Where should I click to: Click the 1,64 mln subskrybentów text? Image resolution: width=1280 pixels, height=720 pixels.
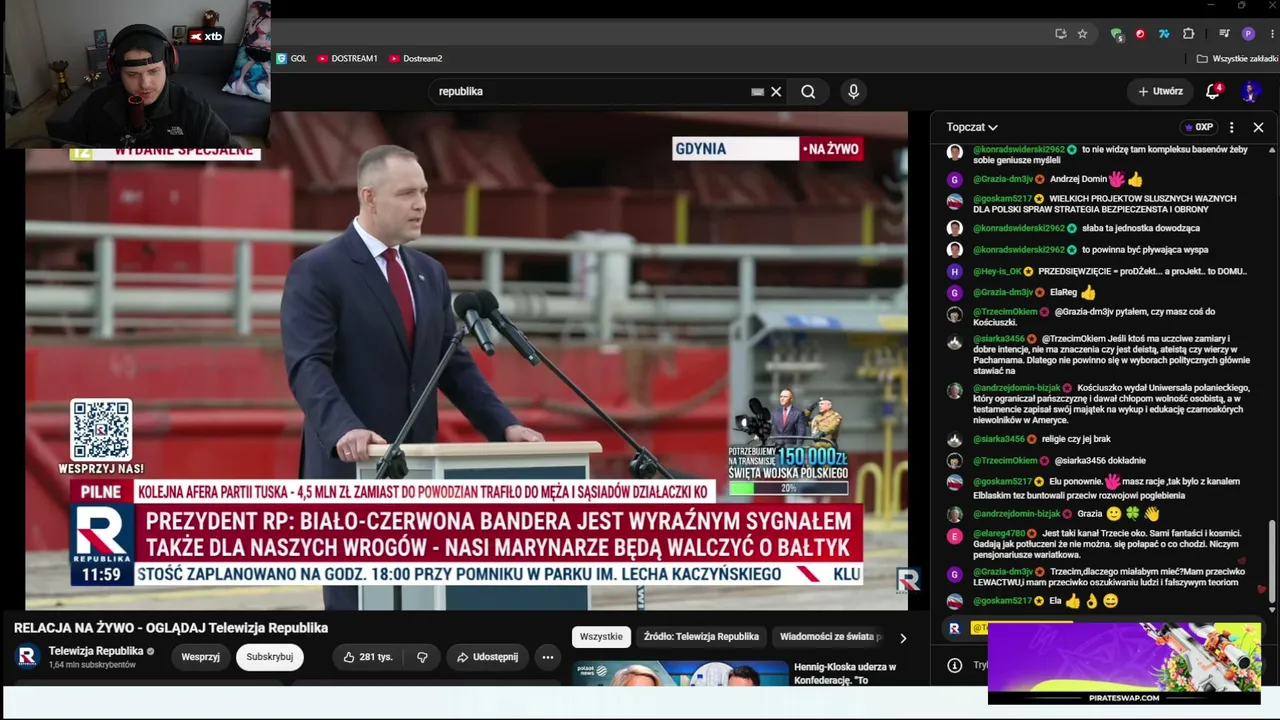pyautogui.click(x=92, y=665)
